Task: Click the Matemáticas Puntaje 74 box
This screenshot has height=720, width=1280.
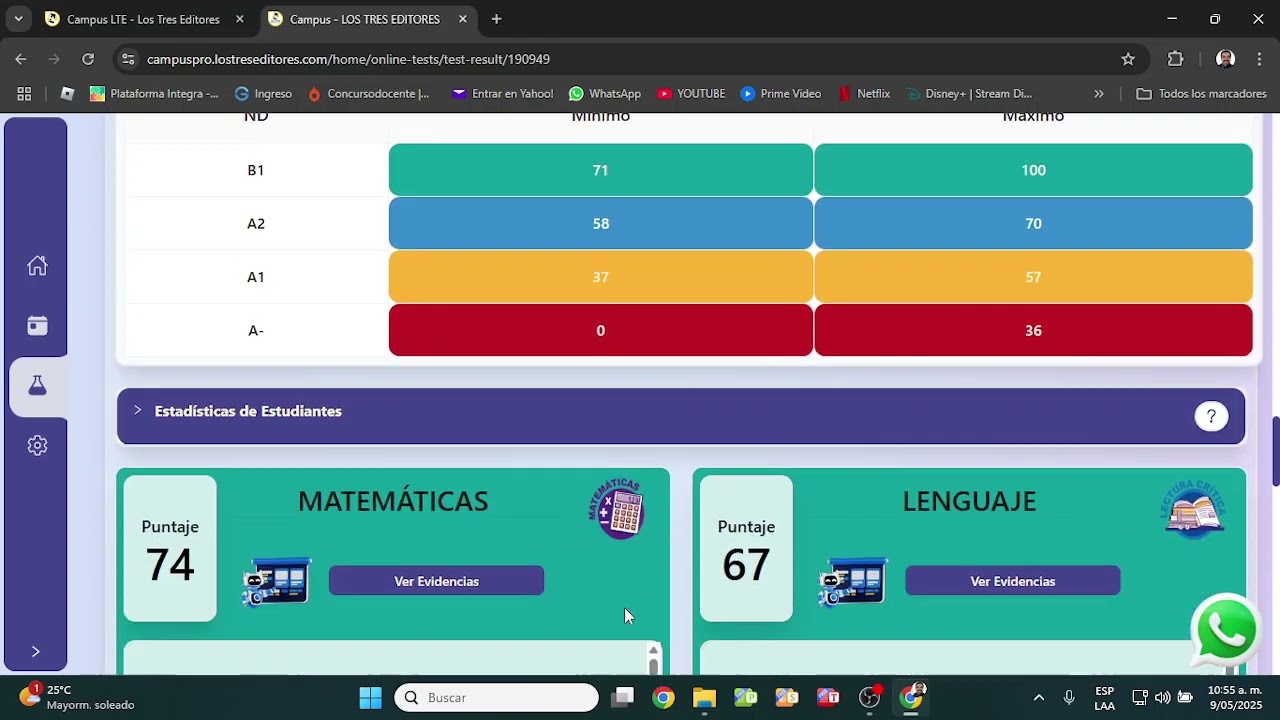Action: (x=170, y=548)
